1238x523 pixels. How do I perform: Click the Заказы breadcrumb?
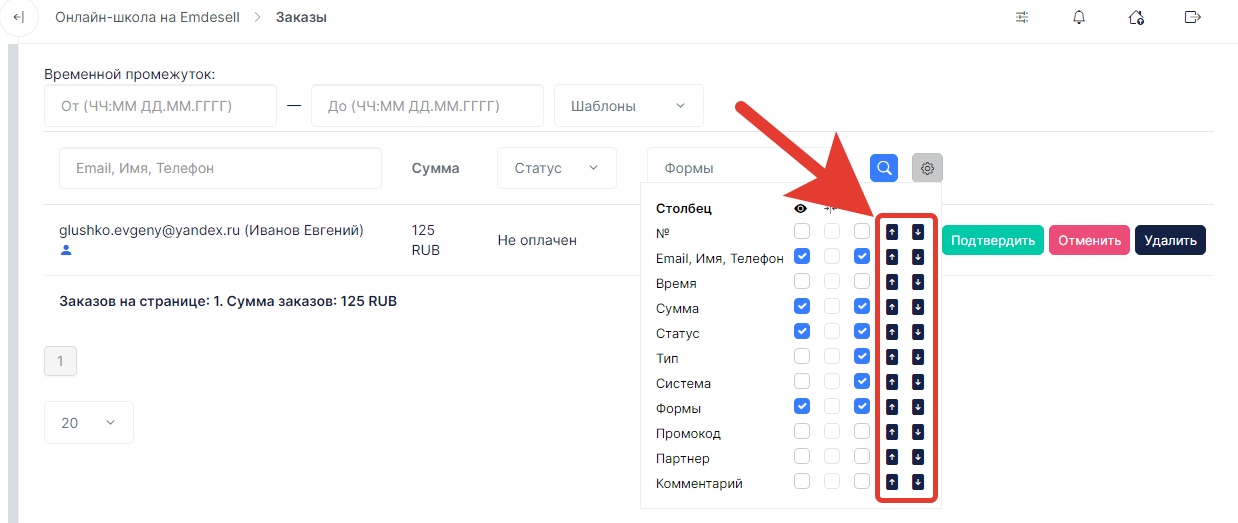301,17
